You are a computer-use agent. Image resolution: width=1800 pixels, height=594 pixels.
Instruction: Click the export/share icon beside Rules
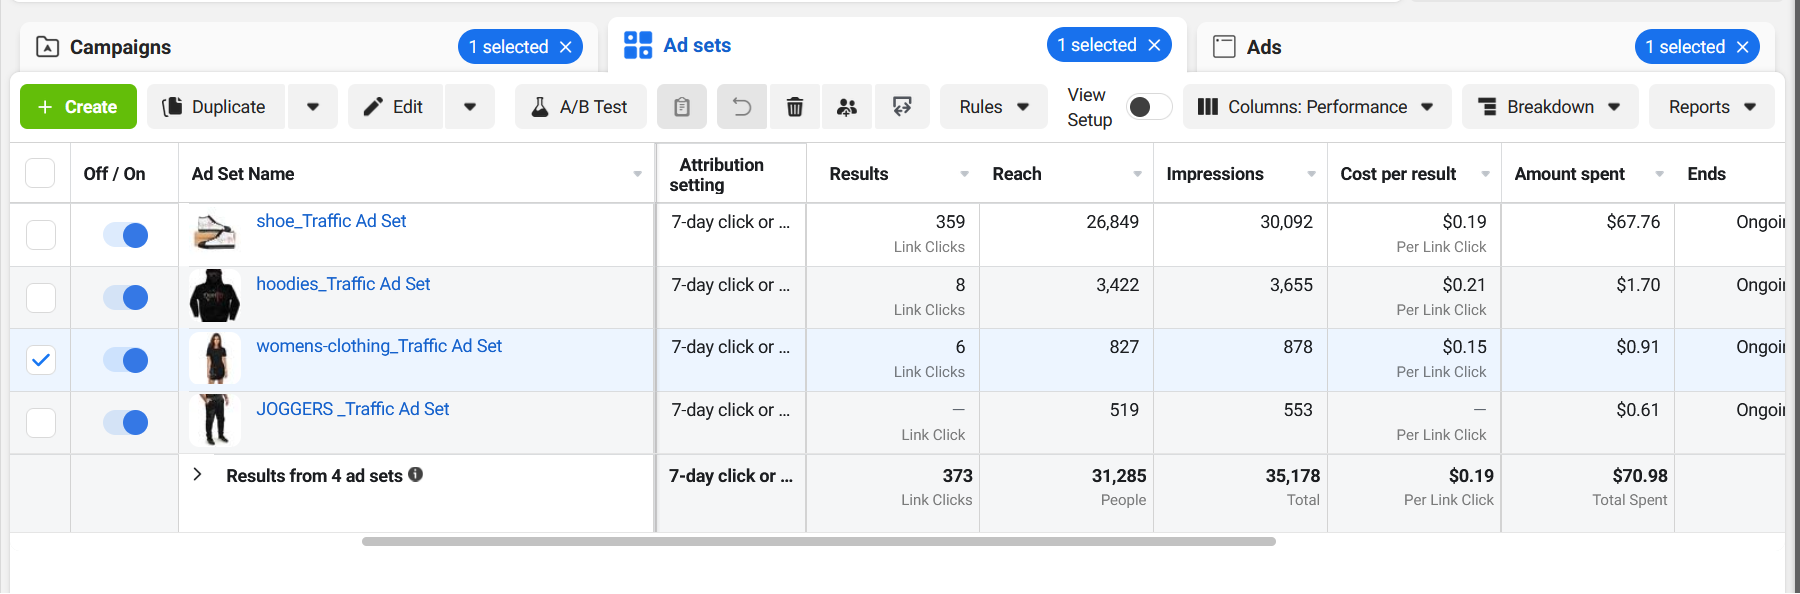pos(902,107)
